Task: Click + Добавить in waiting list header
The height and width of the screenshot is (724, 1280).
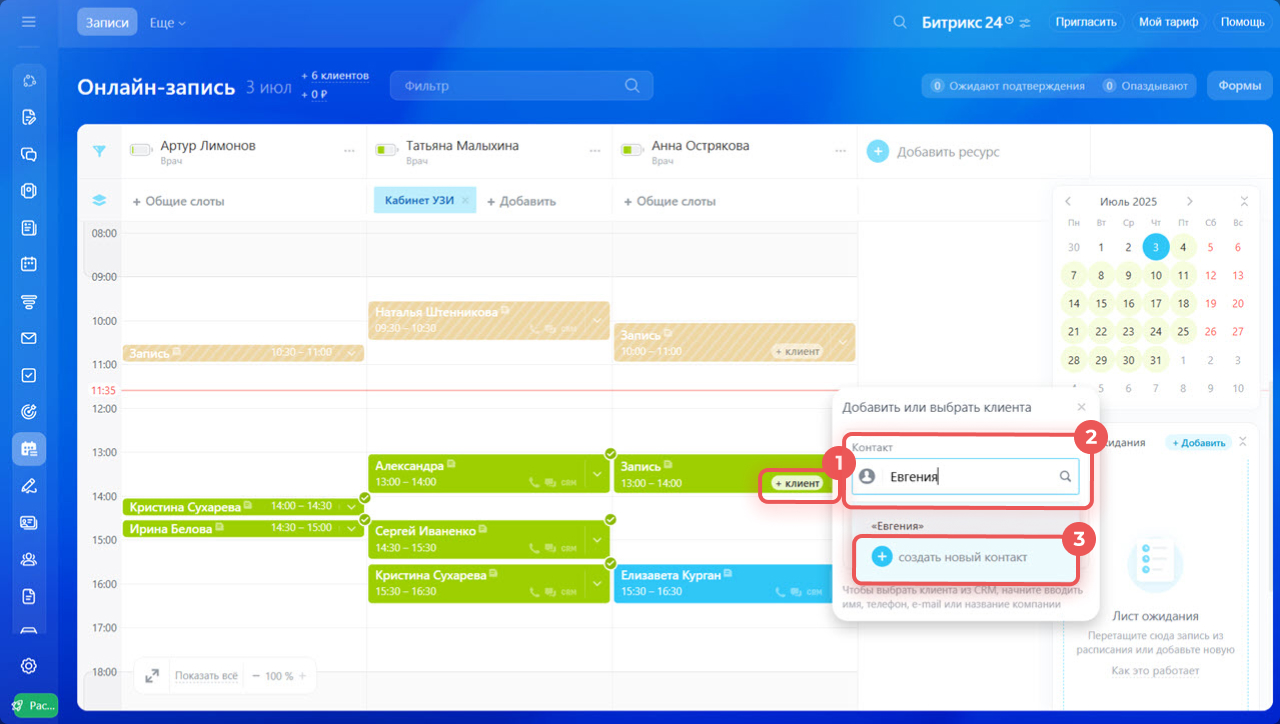Action: 1198,442
